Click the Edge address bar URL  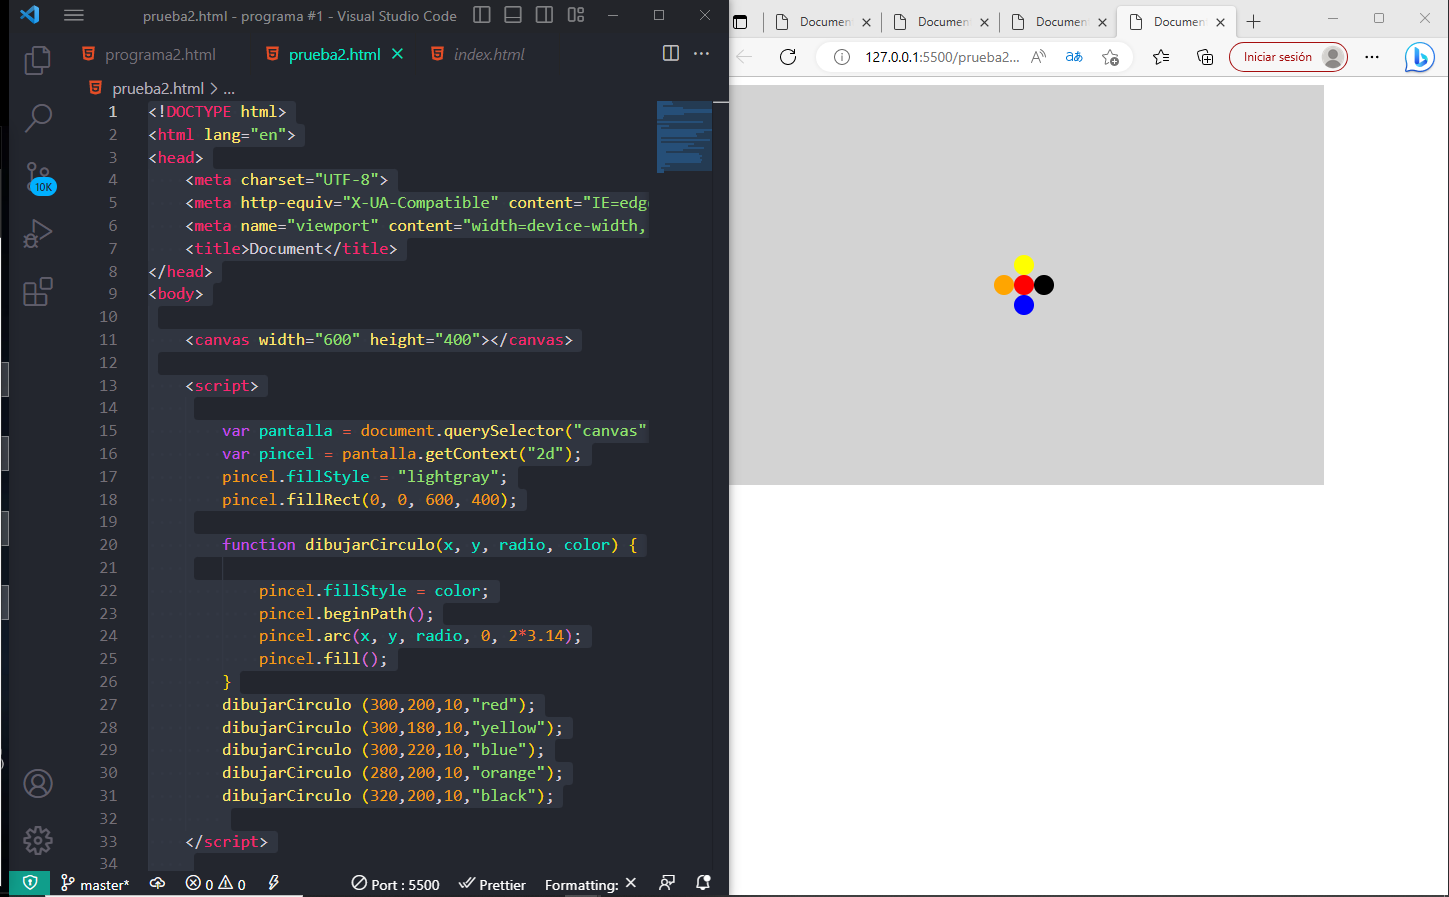coord(942,57)
